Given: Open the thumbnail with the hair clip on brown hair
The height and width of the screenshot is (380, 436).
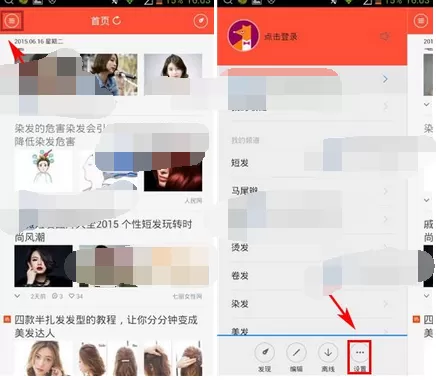Looking at the screenshot, I should (125, 358).
